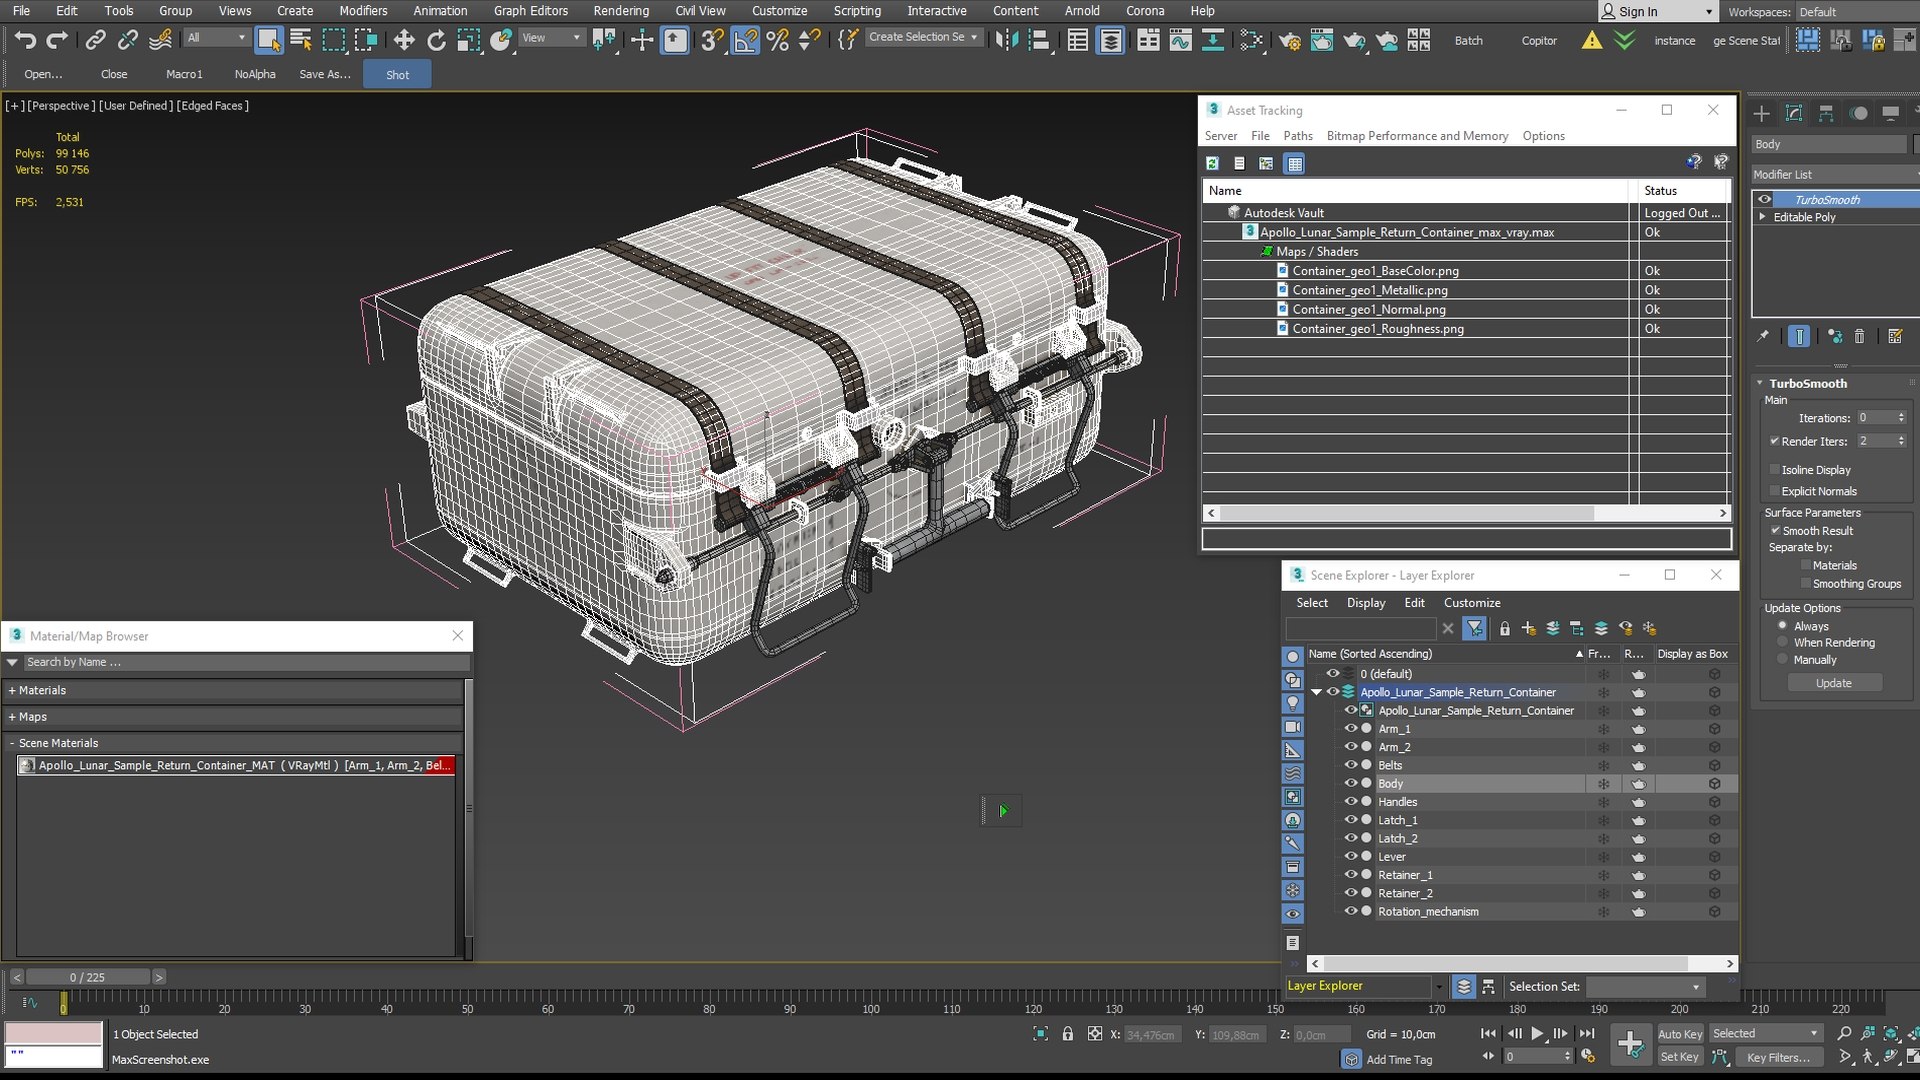Screen dimensions: 1920x1080
Task: Click the Redo arrow icon
Action: click(x=57, y=40)
